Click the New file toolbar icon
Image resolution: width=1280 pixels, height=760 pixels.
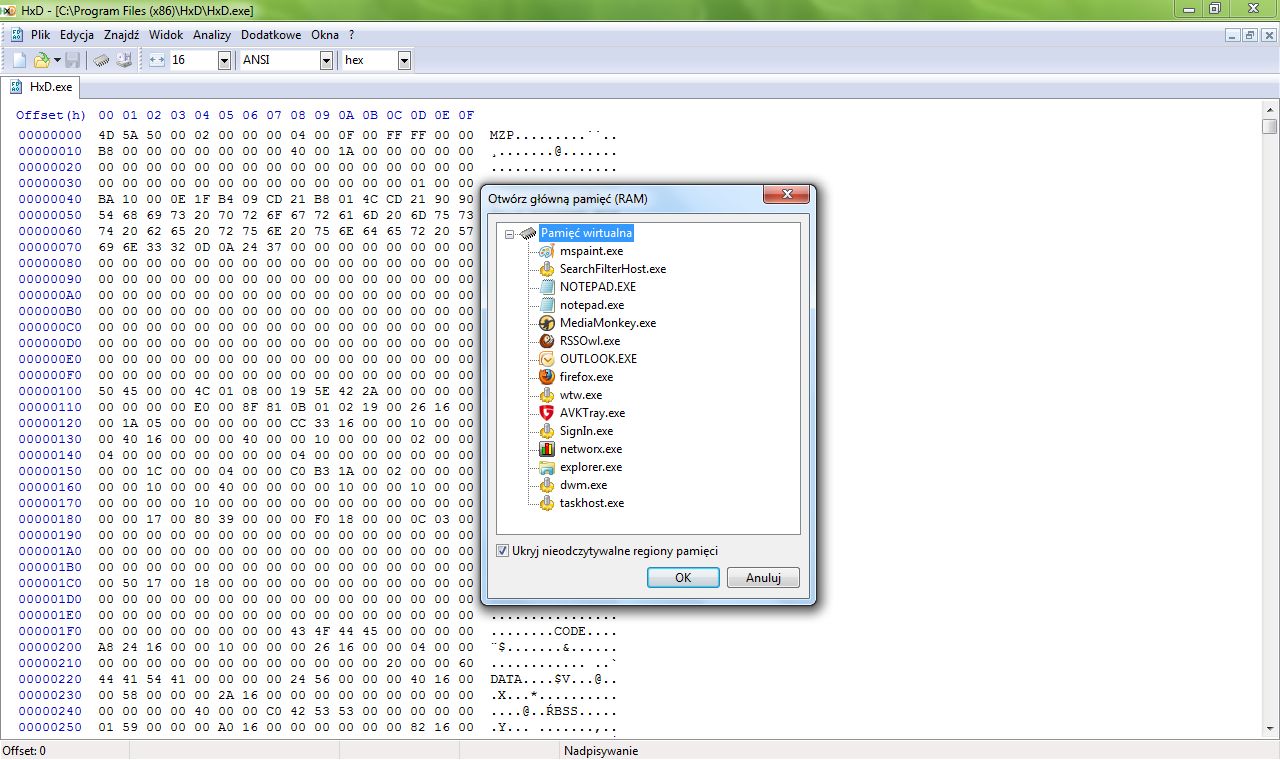pyautogui.click(x=19, y=60)
